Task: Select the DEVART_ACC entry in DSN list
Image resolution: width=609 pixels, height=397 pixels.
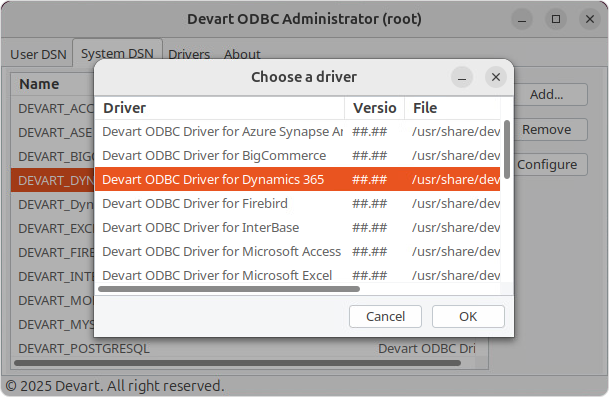Action: [53, 108]
